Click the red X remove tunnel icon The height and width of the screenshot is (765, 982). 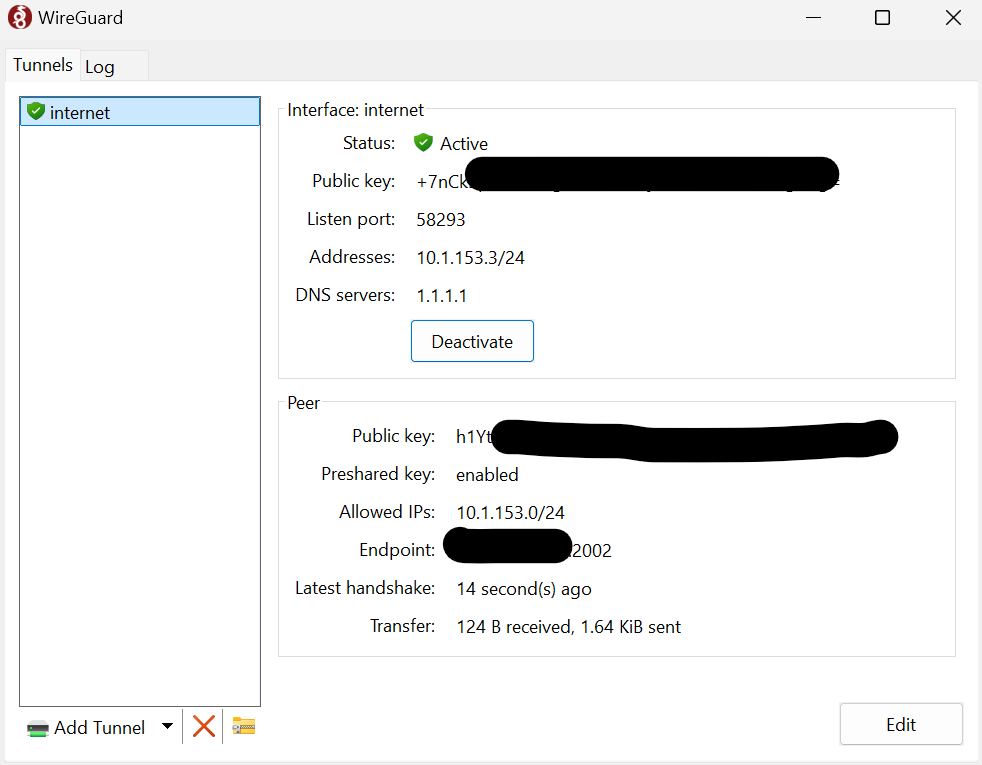(204, 727)
